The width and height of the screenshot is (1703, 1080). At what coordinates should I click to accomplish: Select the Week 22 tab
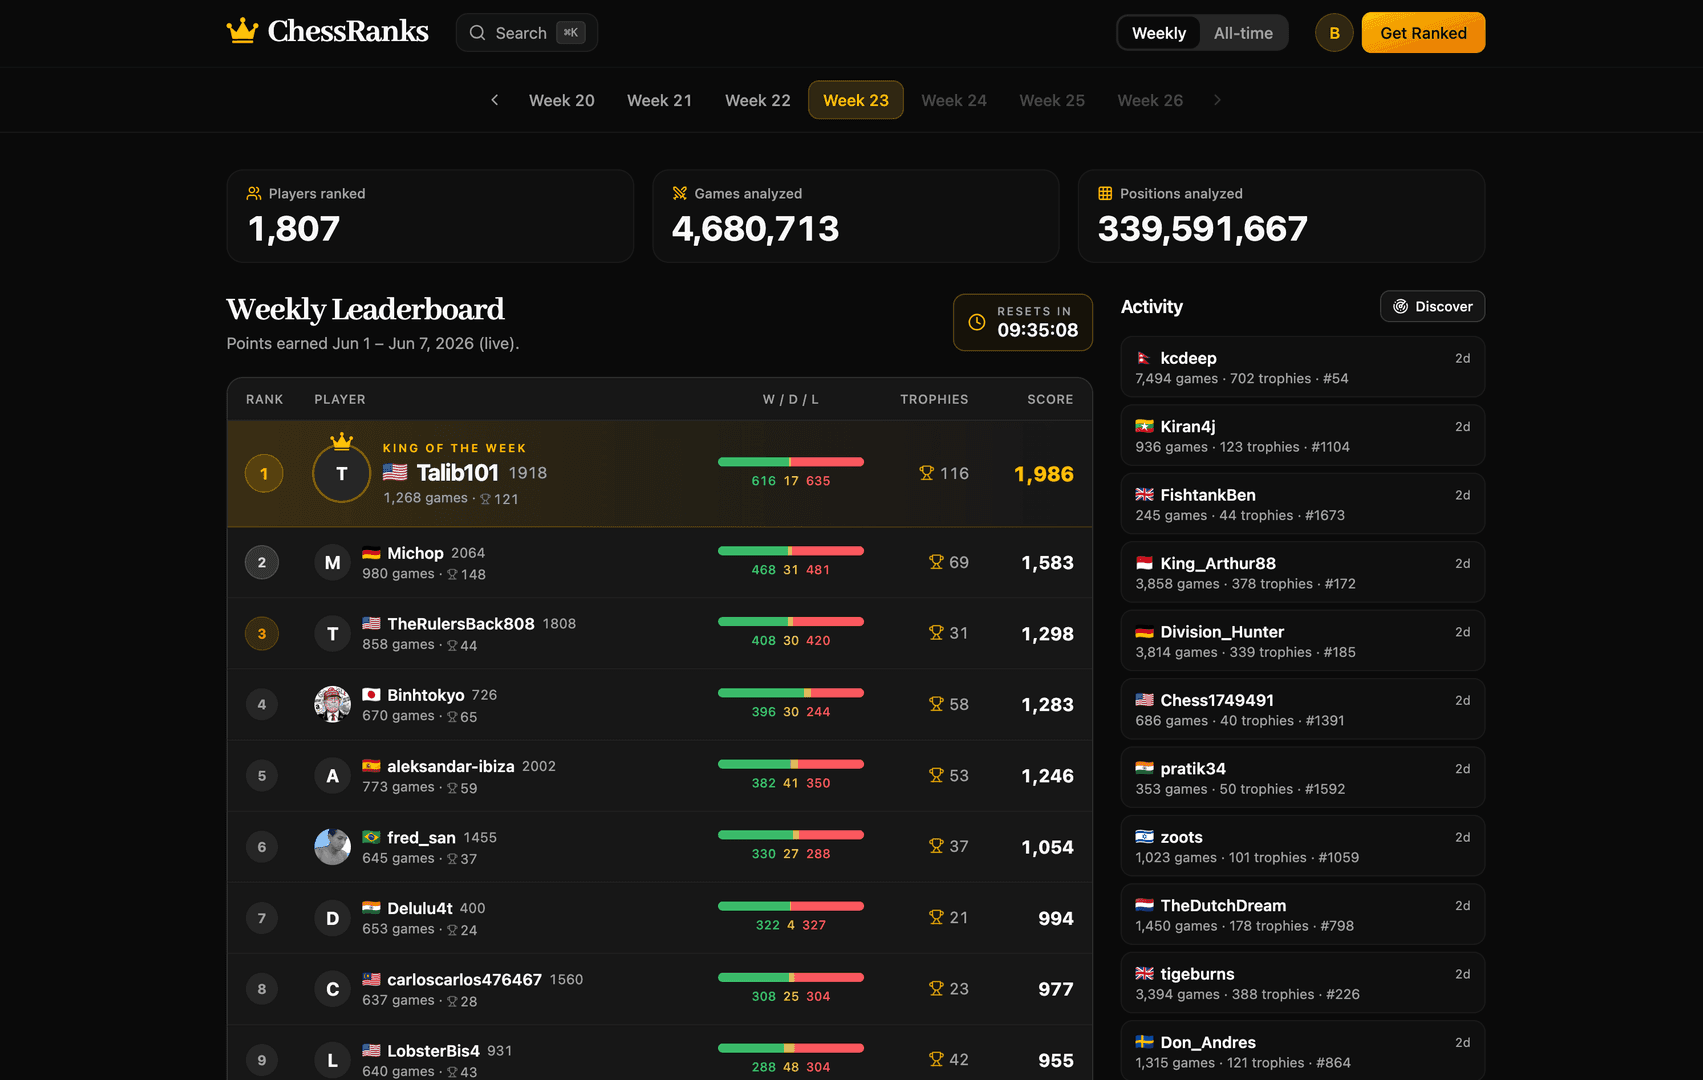[x=758, y=100]
